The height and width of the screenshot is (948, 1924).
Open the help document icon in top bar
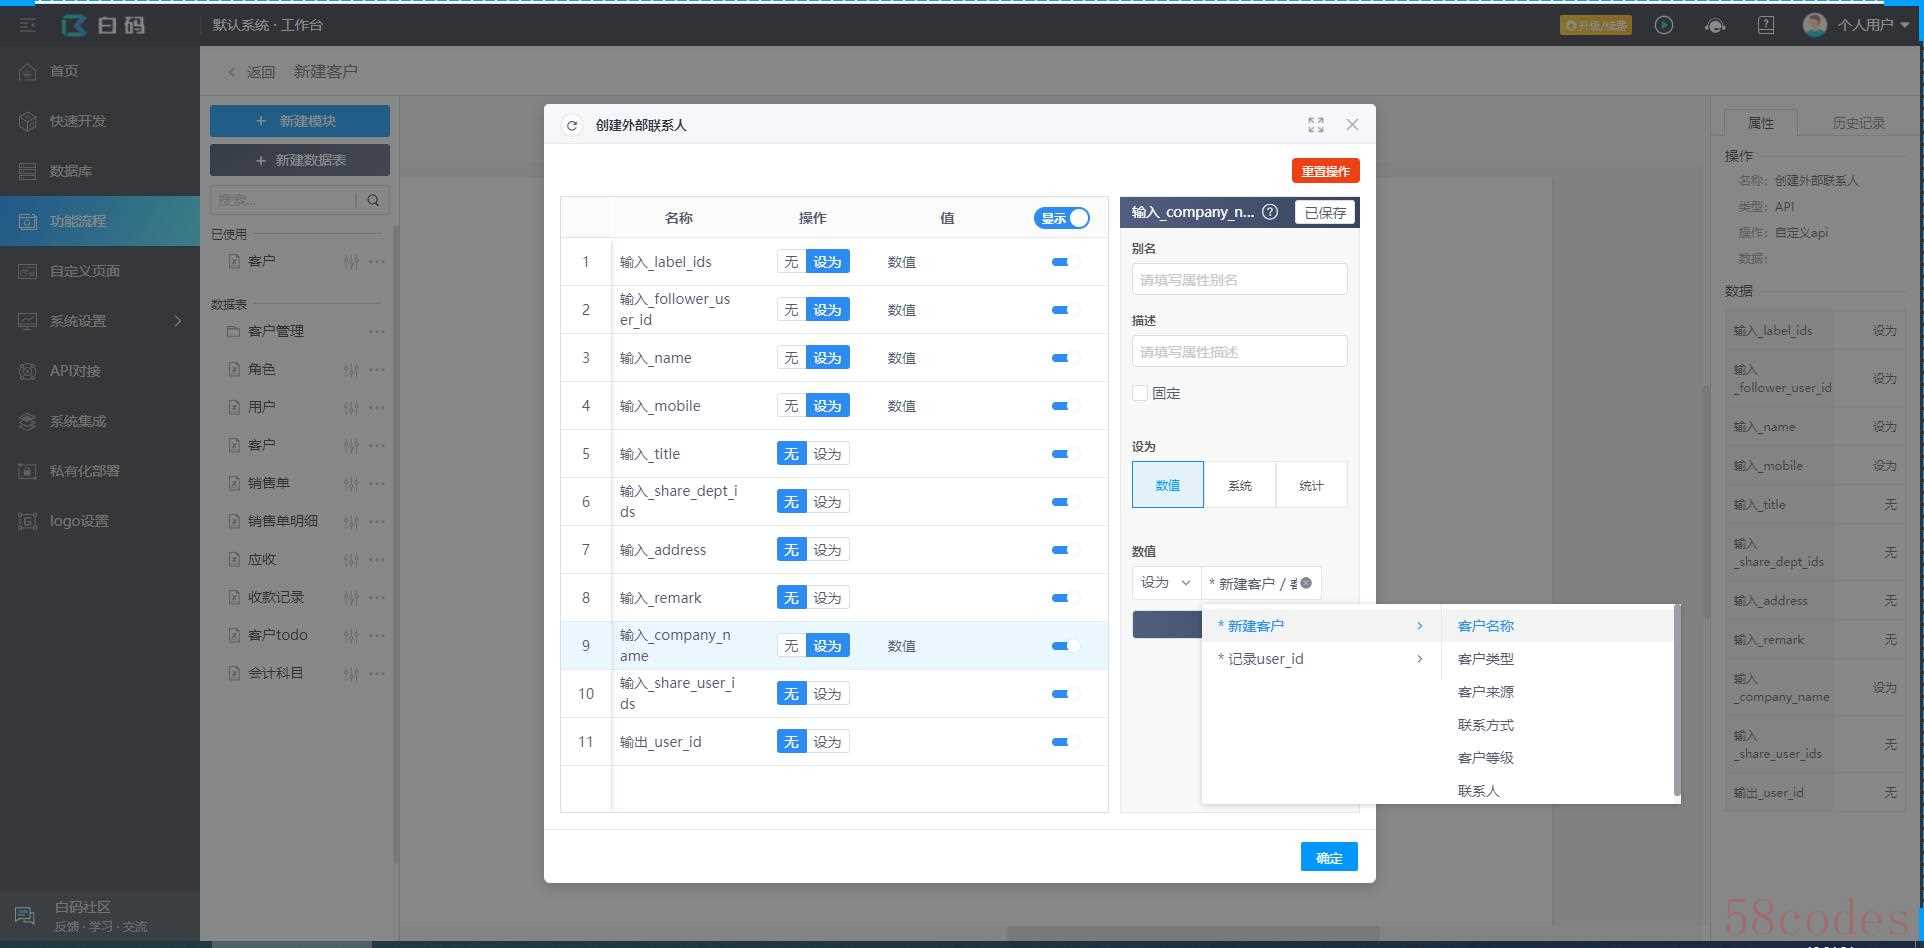[x=1766, y=25]
